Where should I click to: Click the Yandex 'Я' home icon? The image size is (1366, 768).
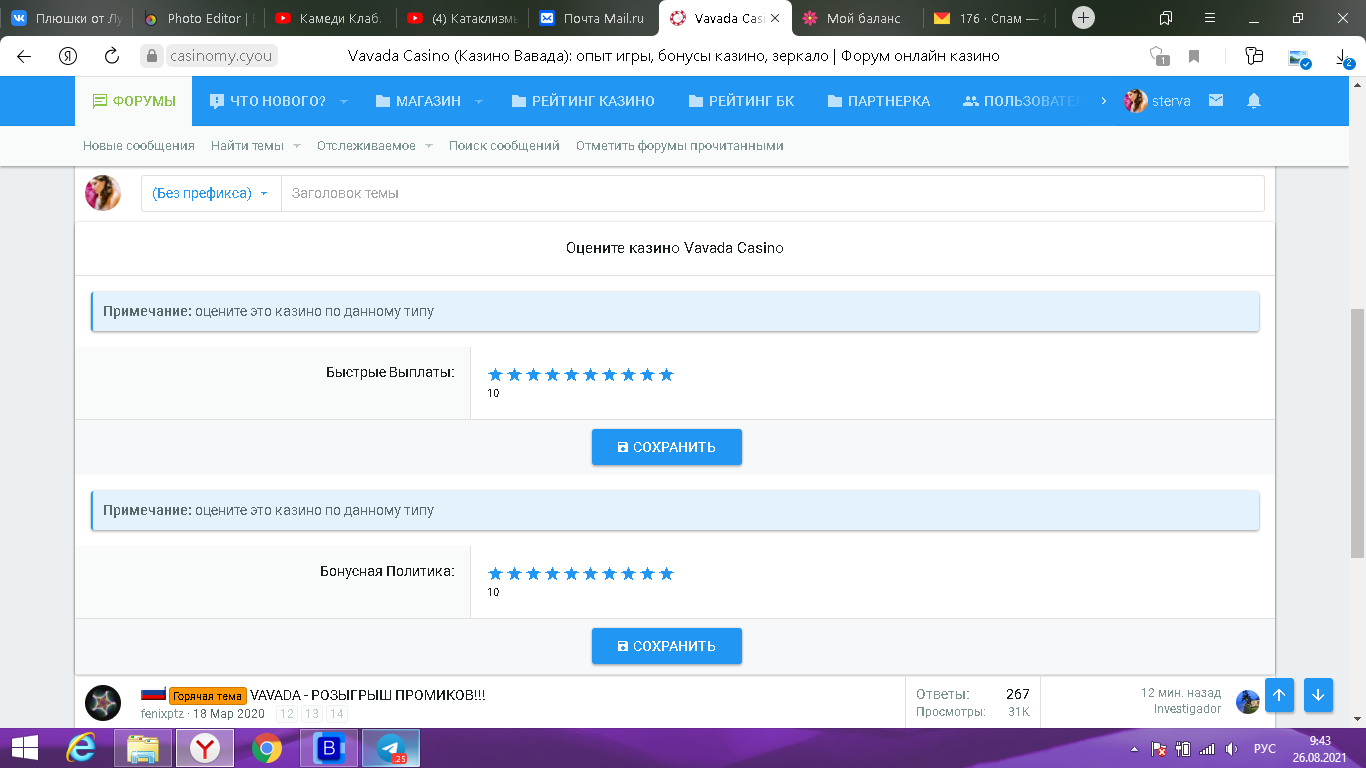point(68,56)
